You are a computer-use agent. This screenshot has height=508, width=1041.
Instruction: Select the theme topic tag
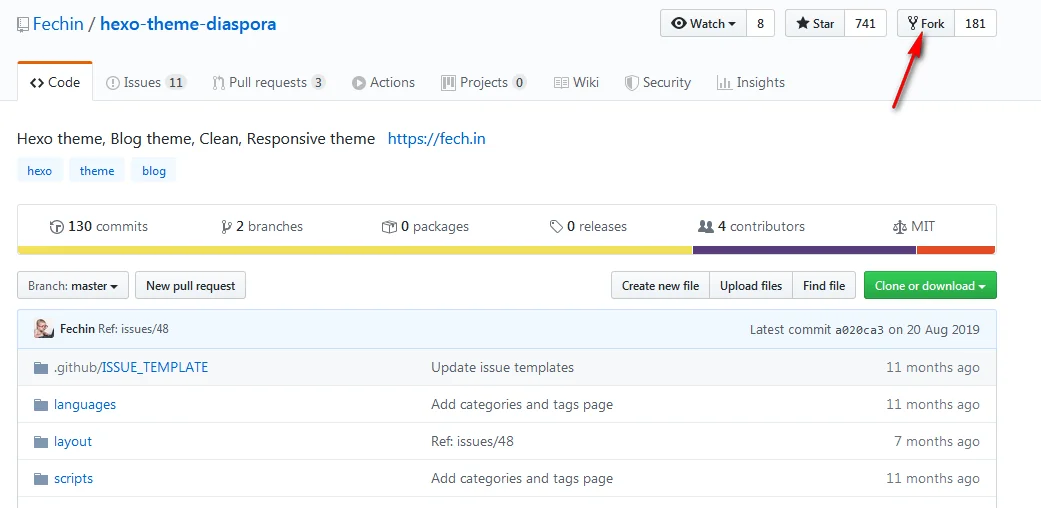[97, 171]
